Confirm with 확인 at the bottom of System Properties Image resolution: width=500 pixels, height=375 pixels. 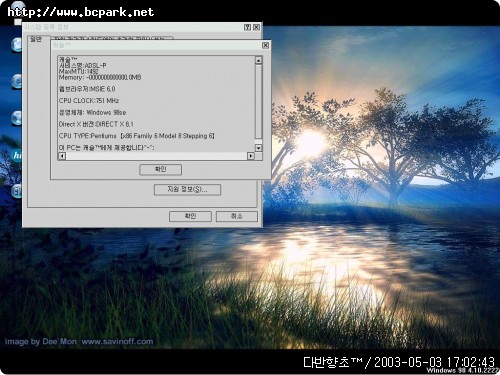pos(190,216)
